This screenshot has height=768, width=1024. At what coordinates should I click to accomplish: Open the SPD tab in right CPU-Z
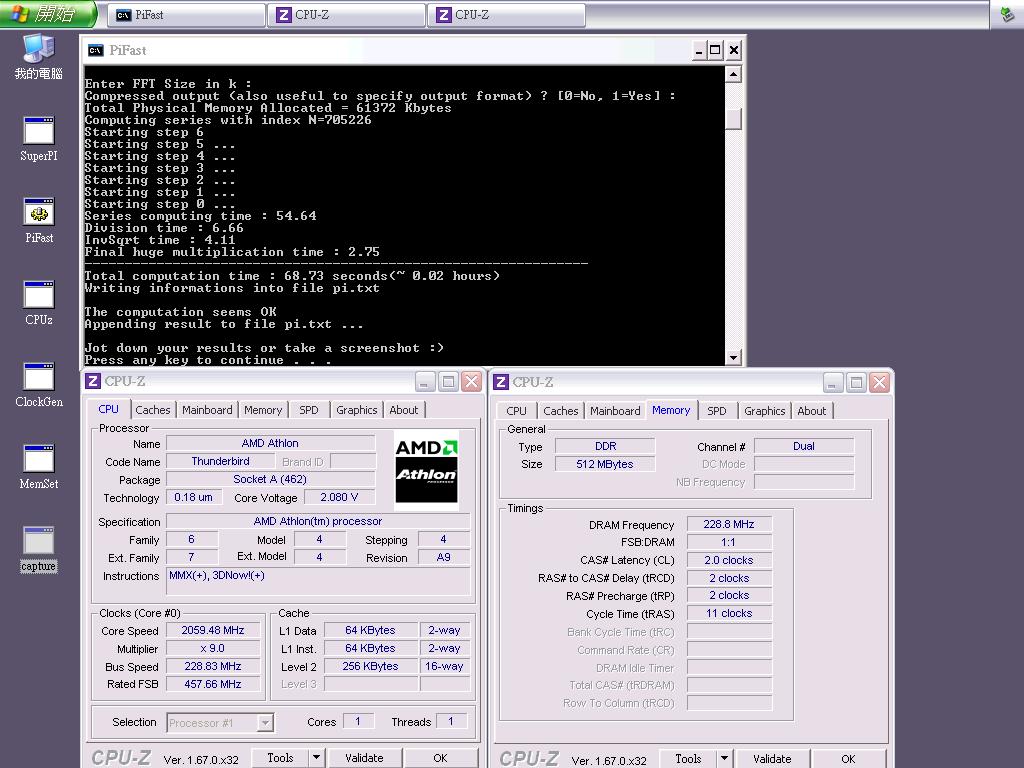716,411
